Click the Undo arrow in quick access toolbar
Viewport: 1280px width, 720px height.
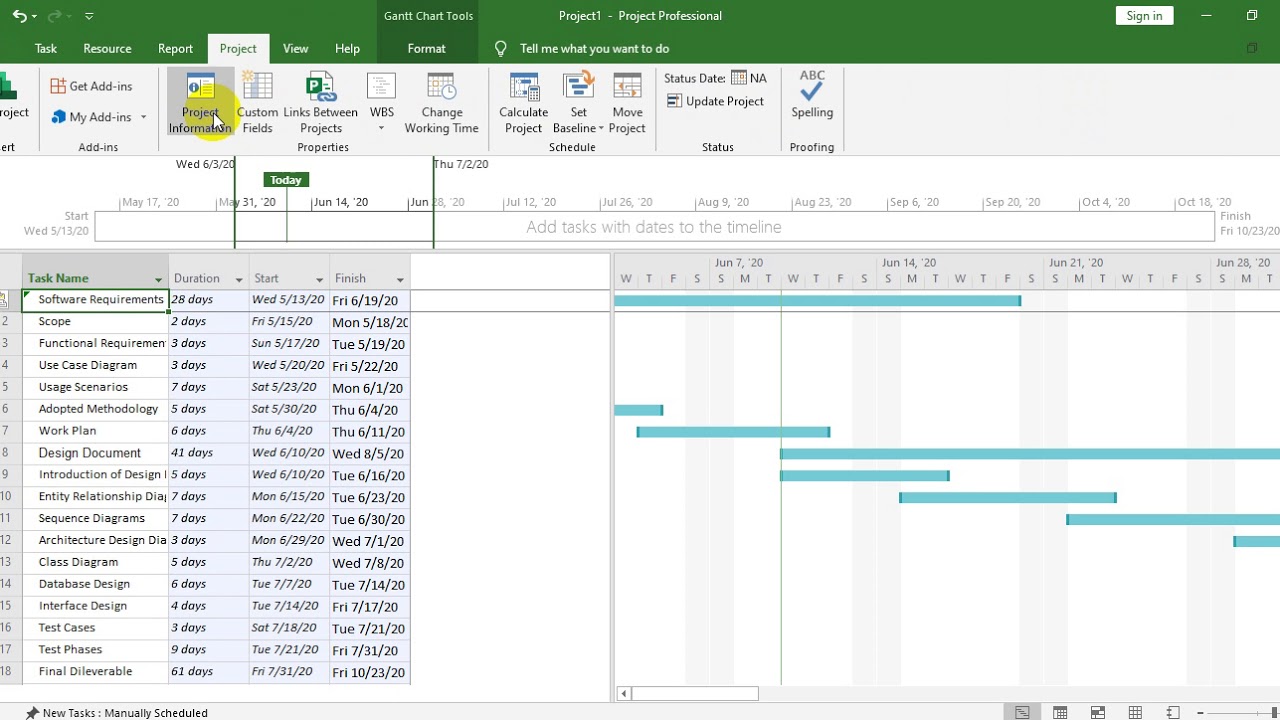[20, 16]
